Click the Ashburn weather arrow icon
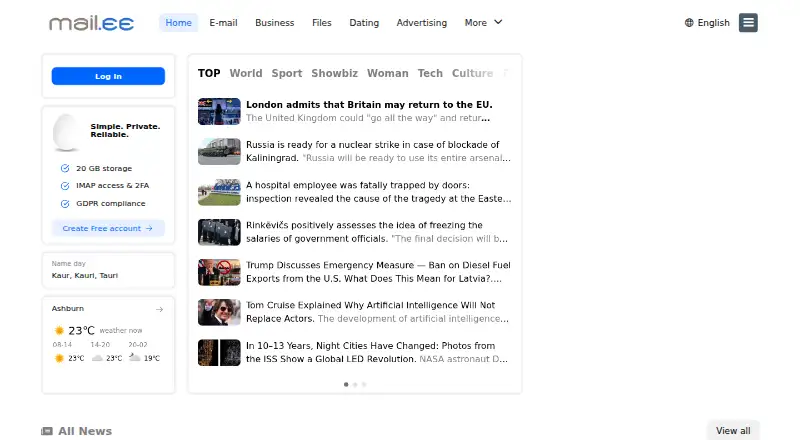The width and height of the screenshot is (800, 440). [159, 309]
